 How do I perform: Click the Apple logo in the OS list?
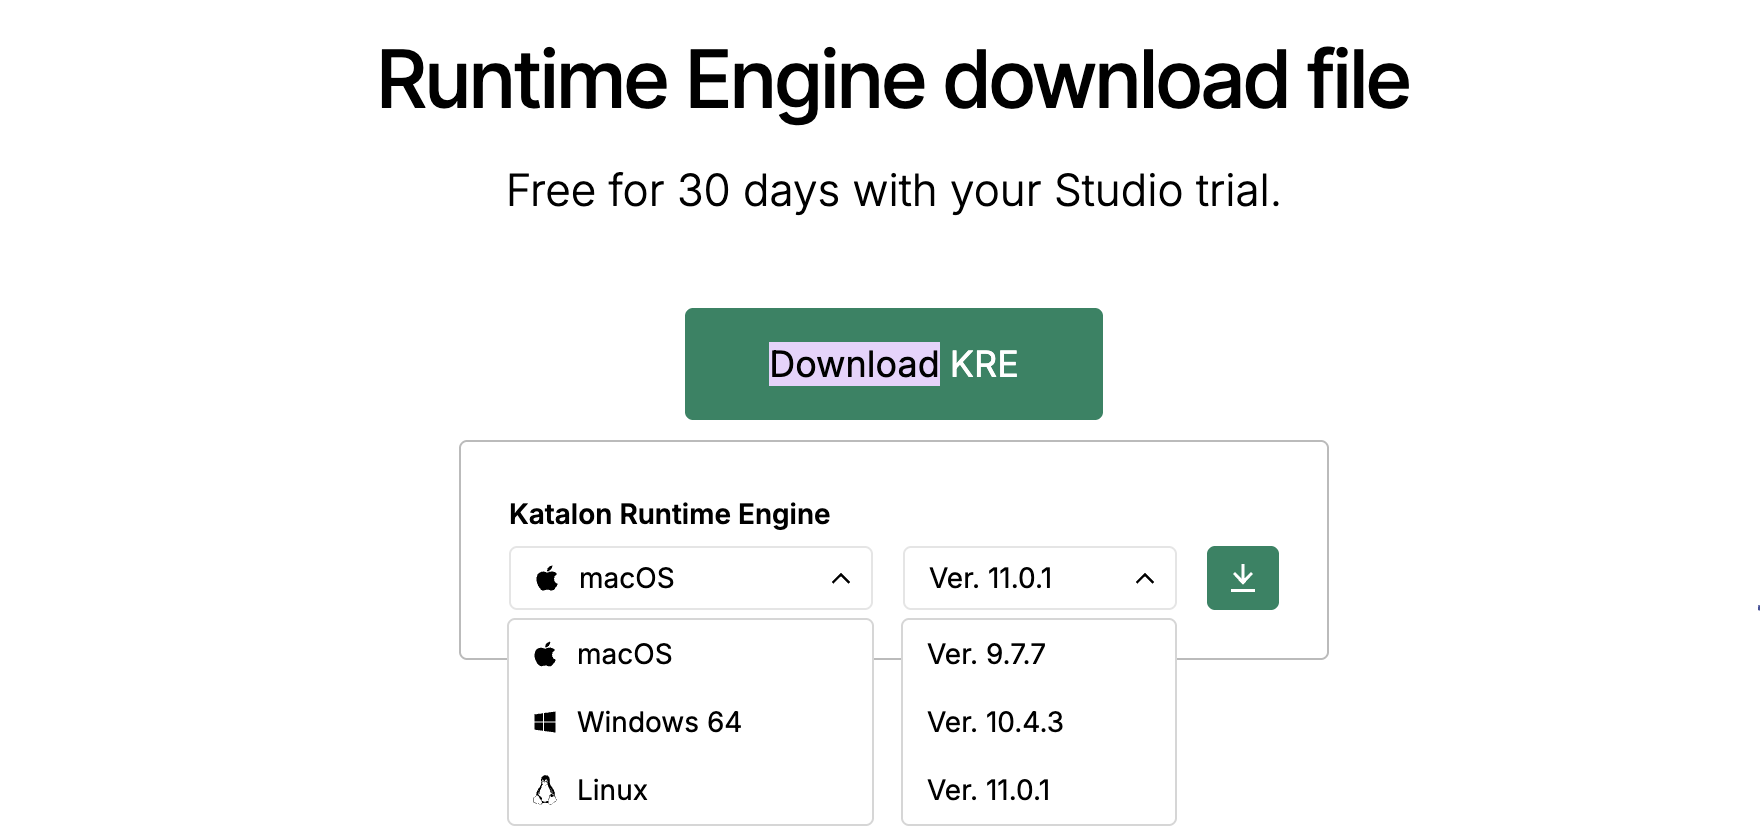click(545, 654)
